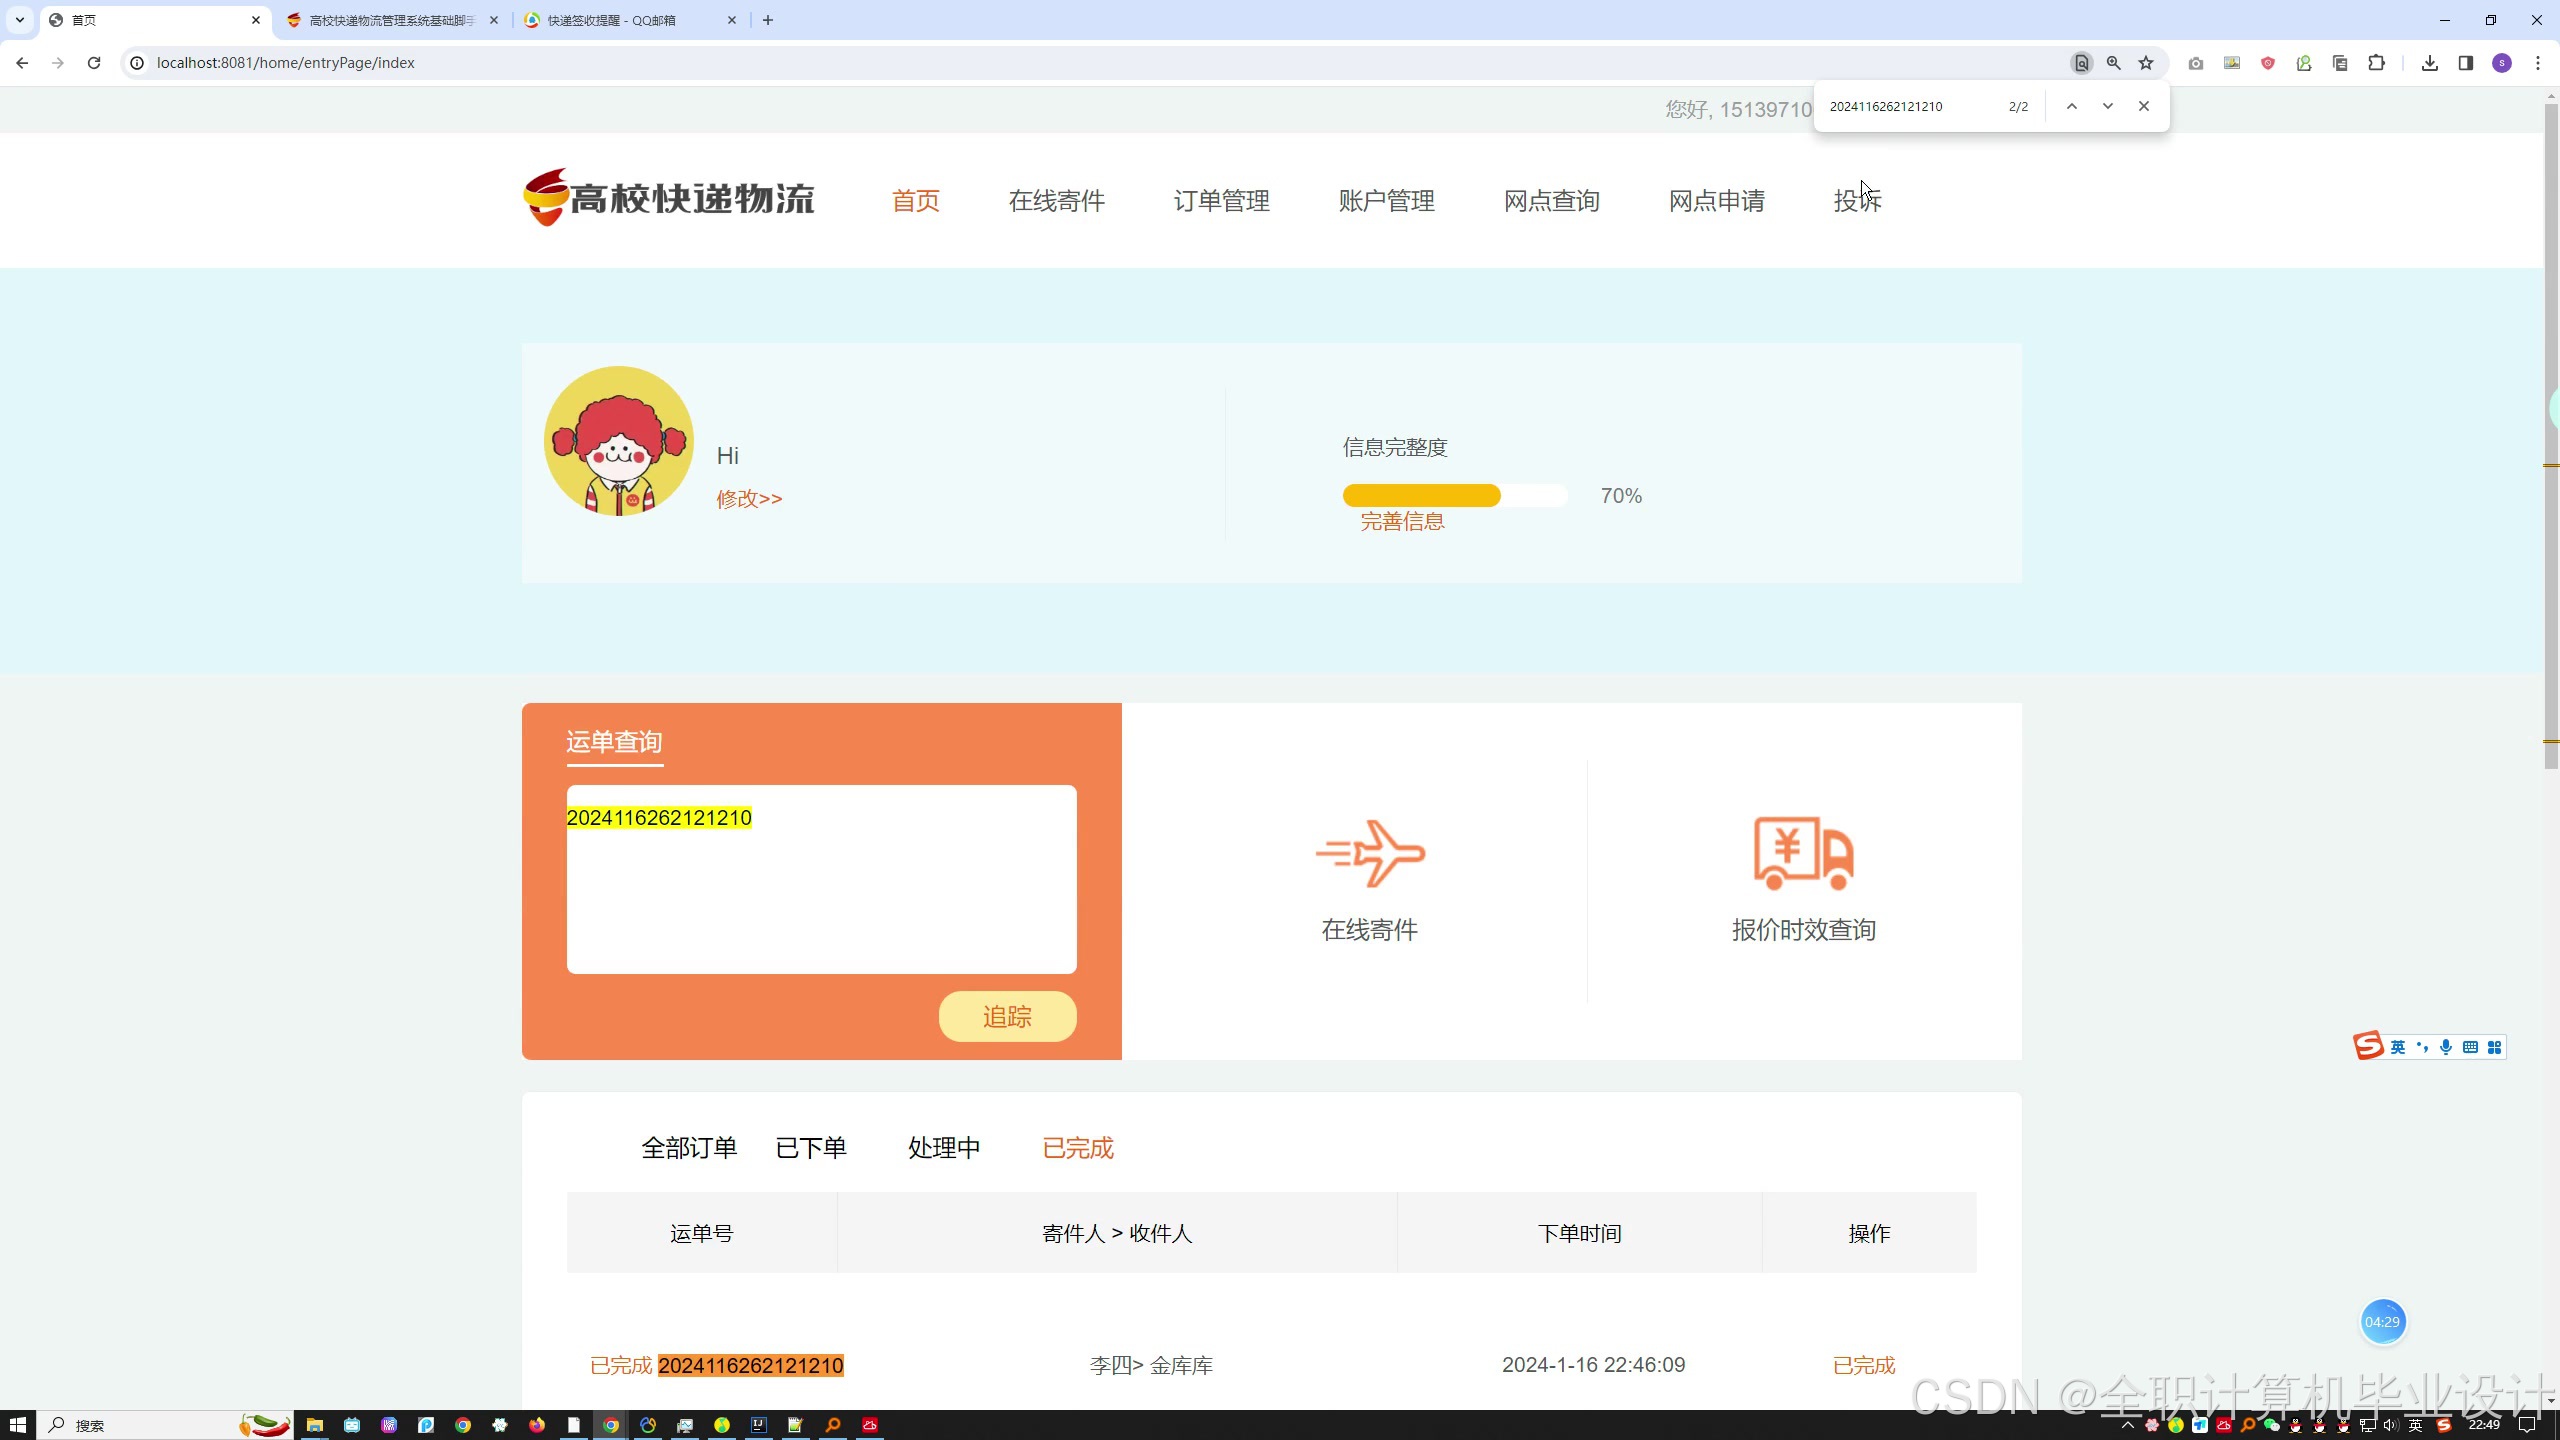Click the 高校快递物流 site logo
The image size is (2560, 1440).
point(668,198)
